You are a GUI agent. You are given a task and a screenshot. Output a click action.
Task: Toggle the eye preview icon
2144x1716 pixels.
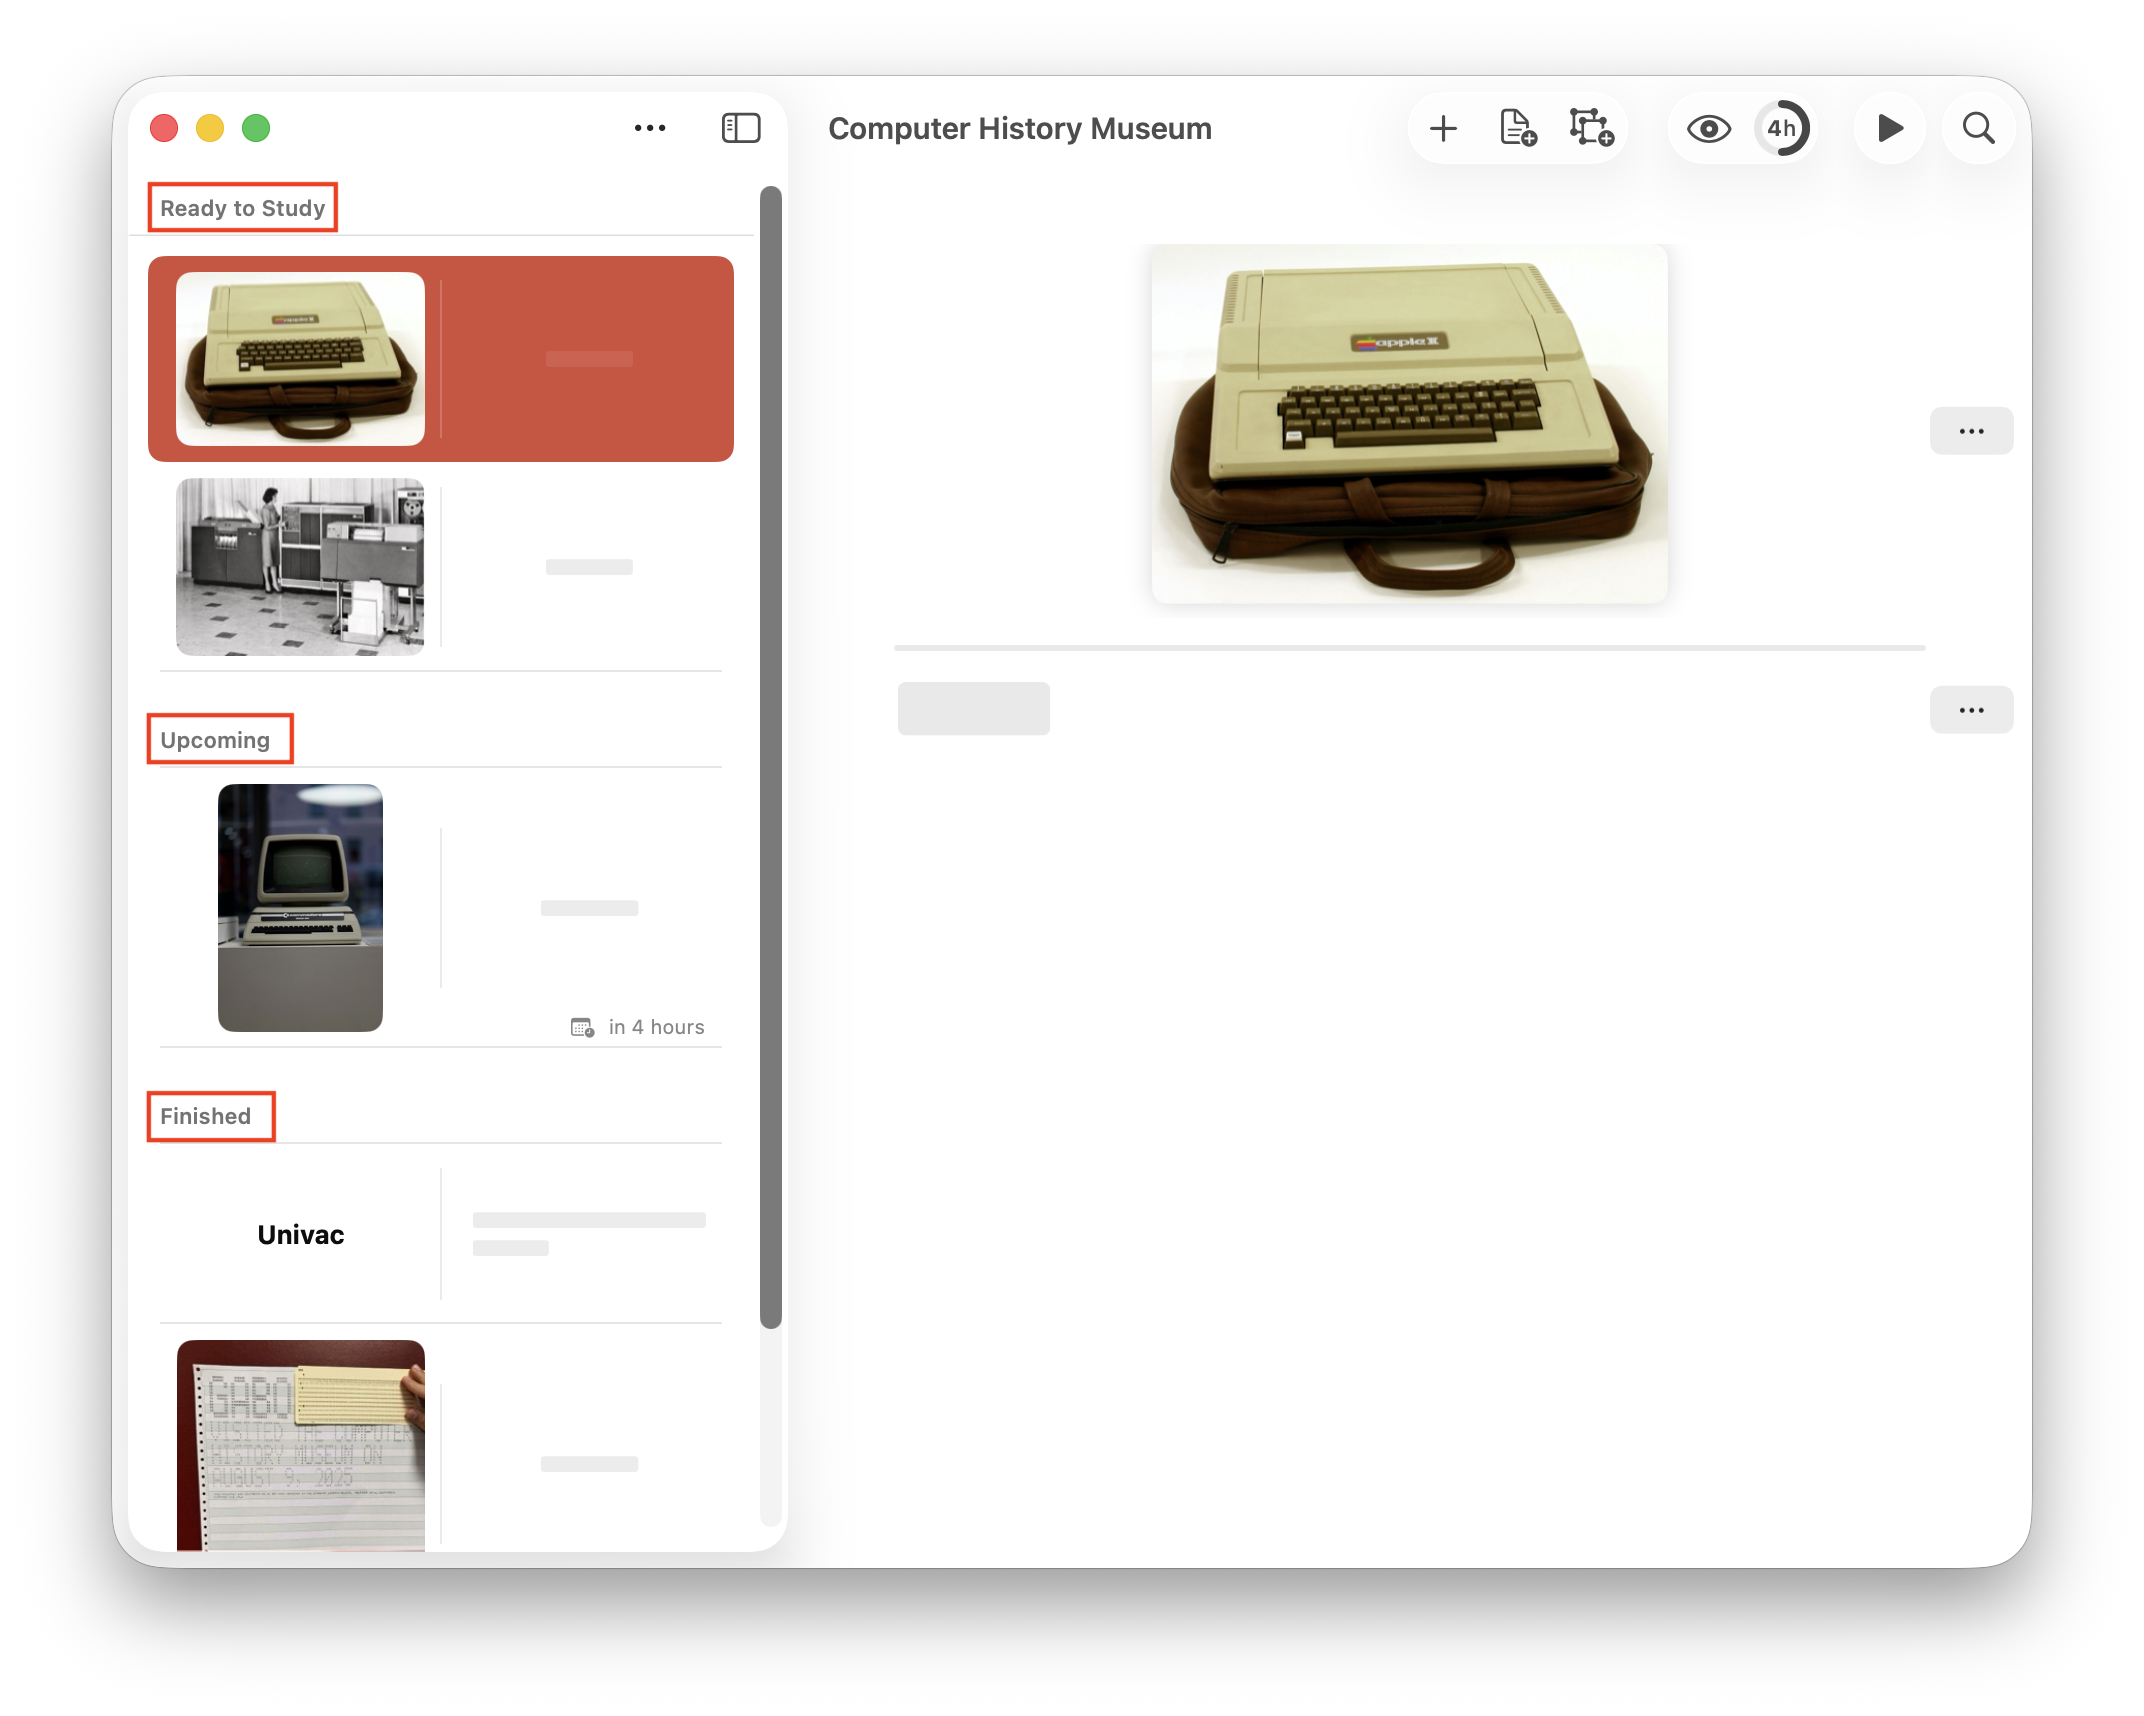tap(1708, 129)
